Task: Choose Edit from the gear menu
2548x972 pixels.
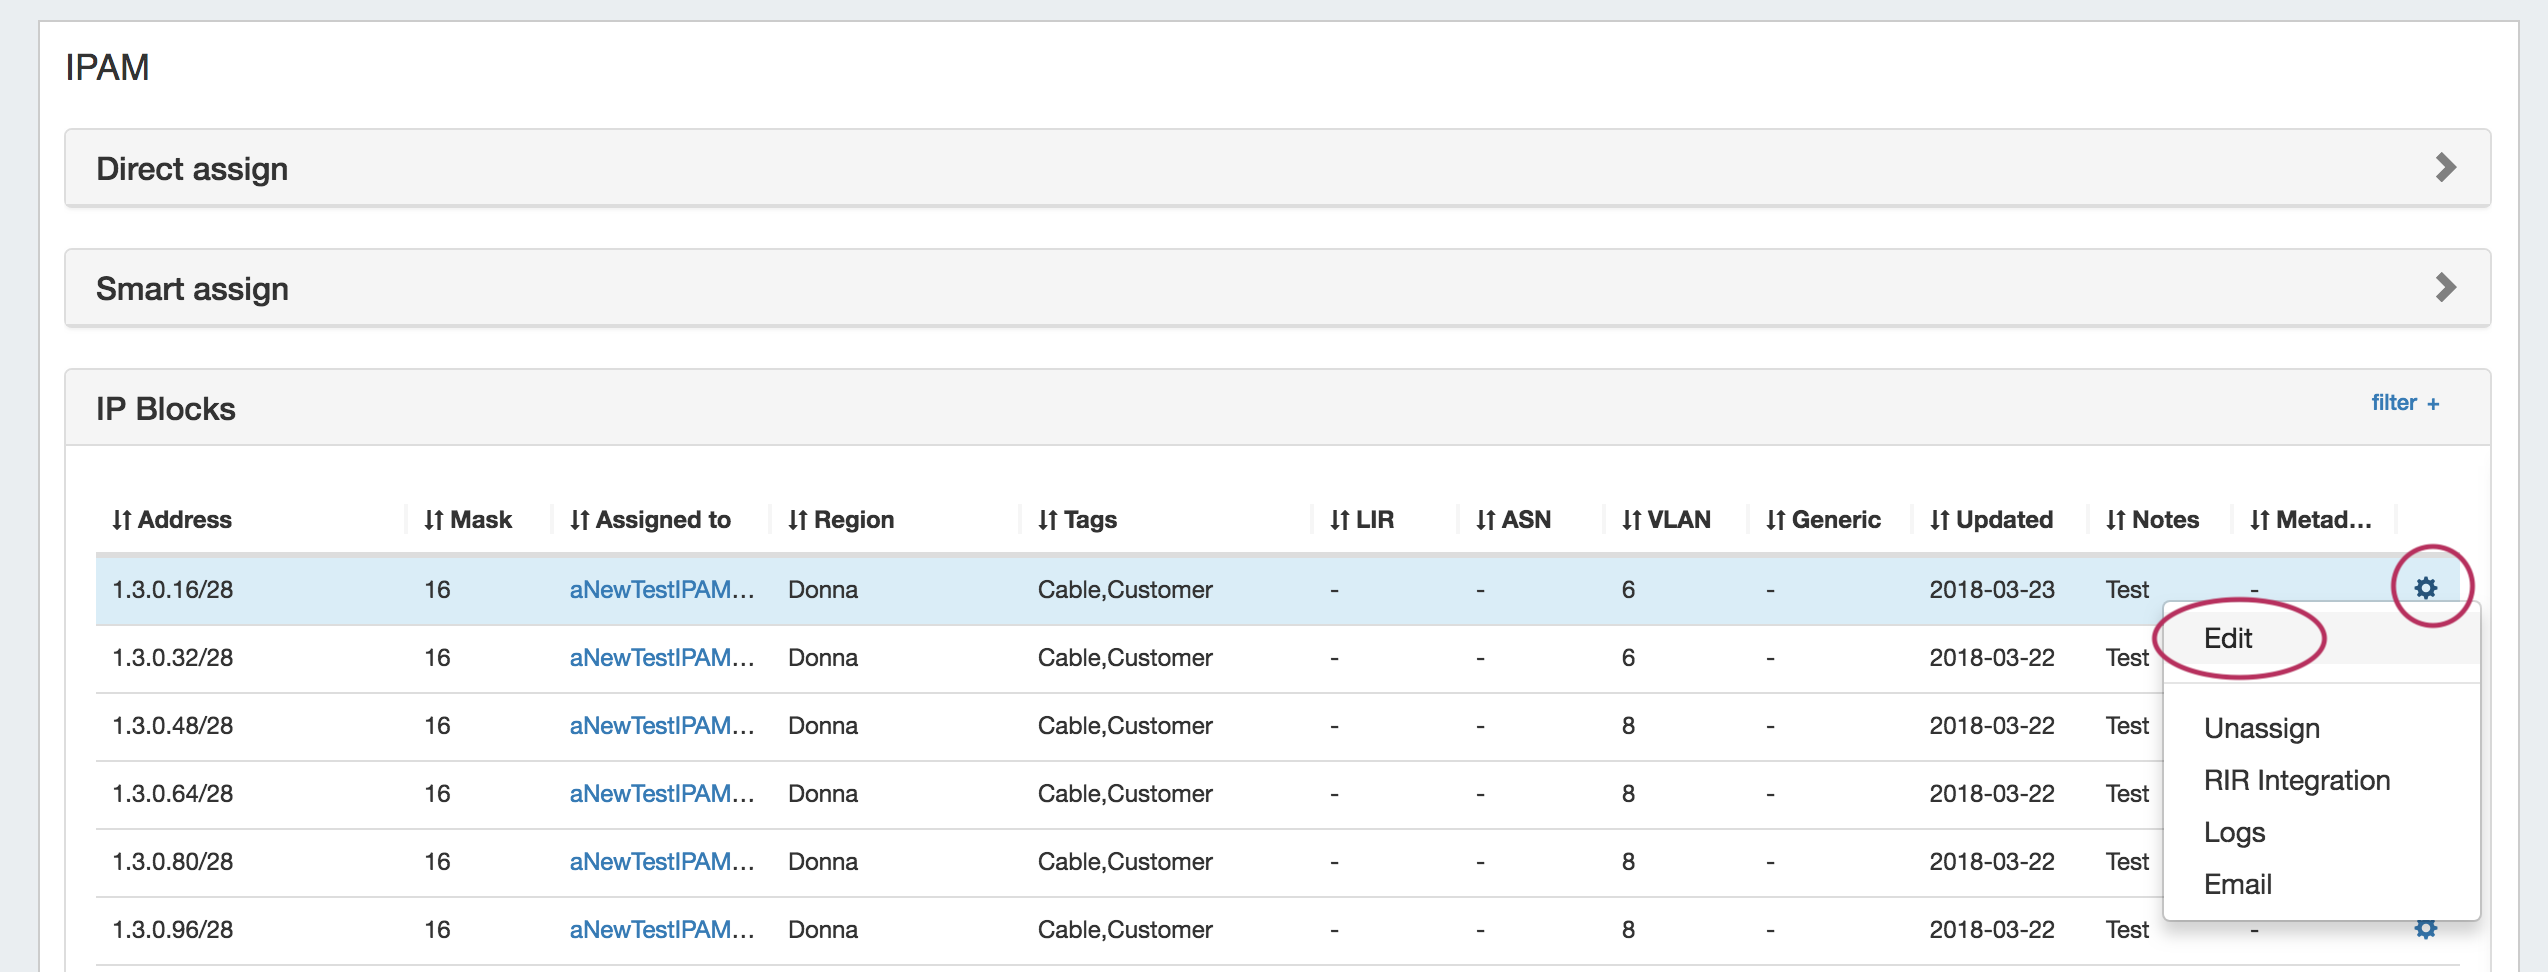Action: (2228, 639)
